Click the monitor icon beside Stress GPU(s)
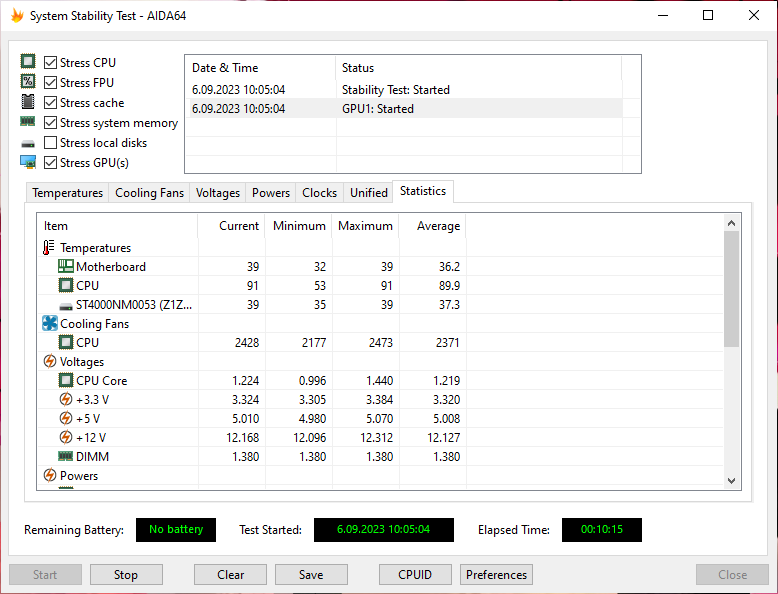Screen dimensions: 778x594 (x=28, y=162)
